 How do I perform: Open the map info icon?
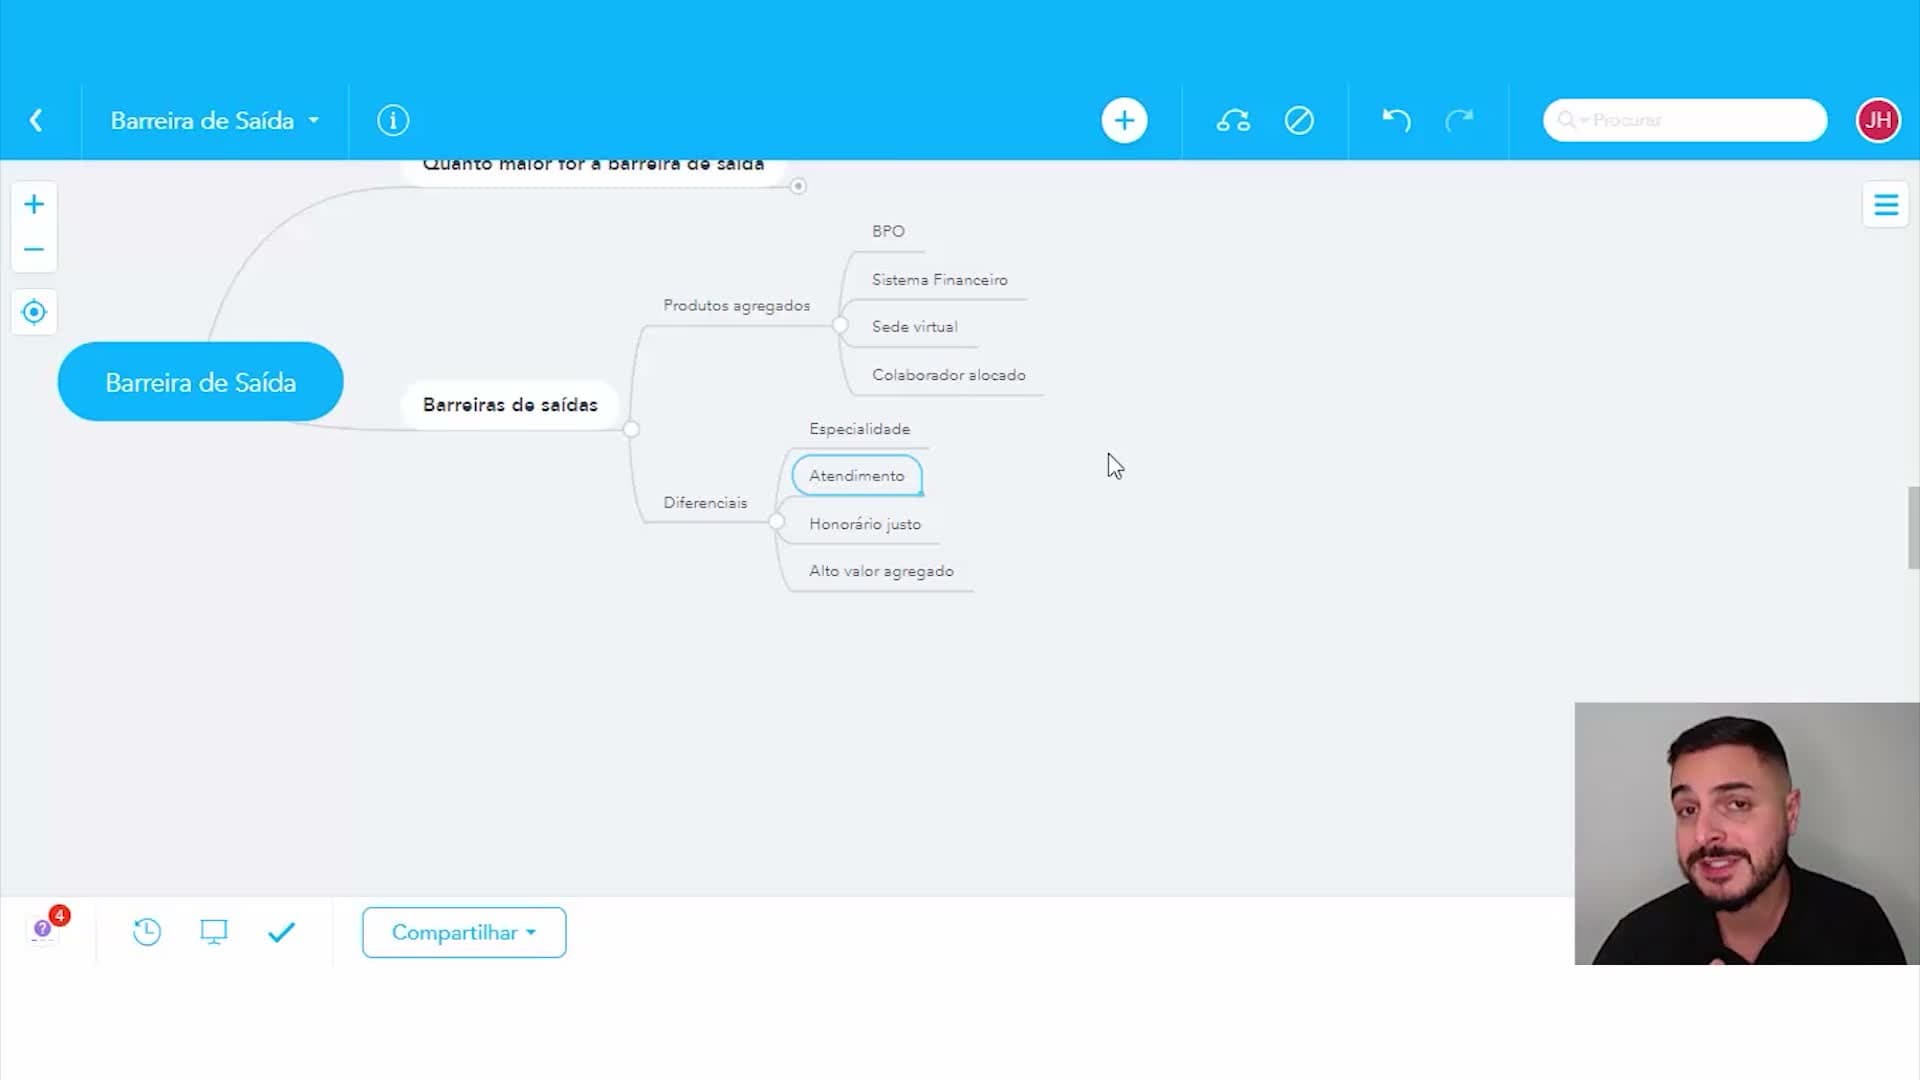(x=393, y=120)
